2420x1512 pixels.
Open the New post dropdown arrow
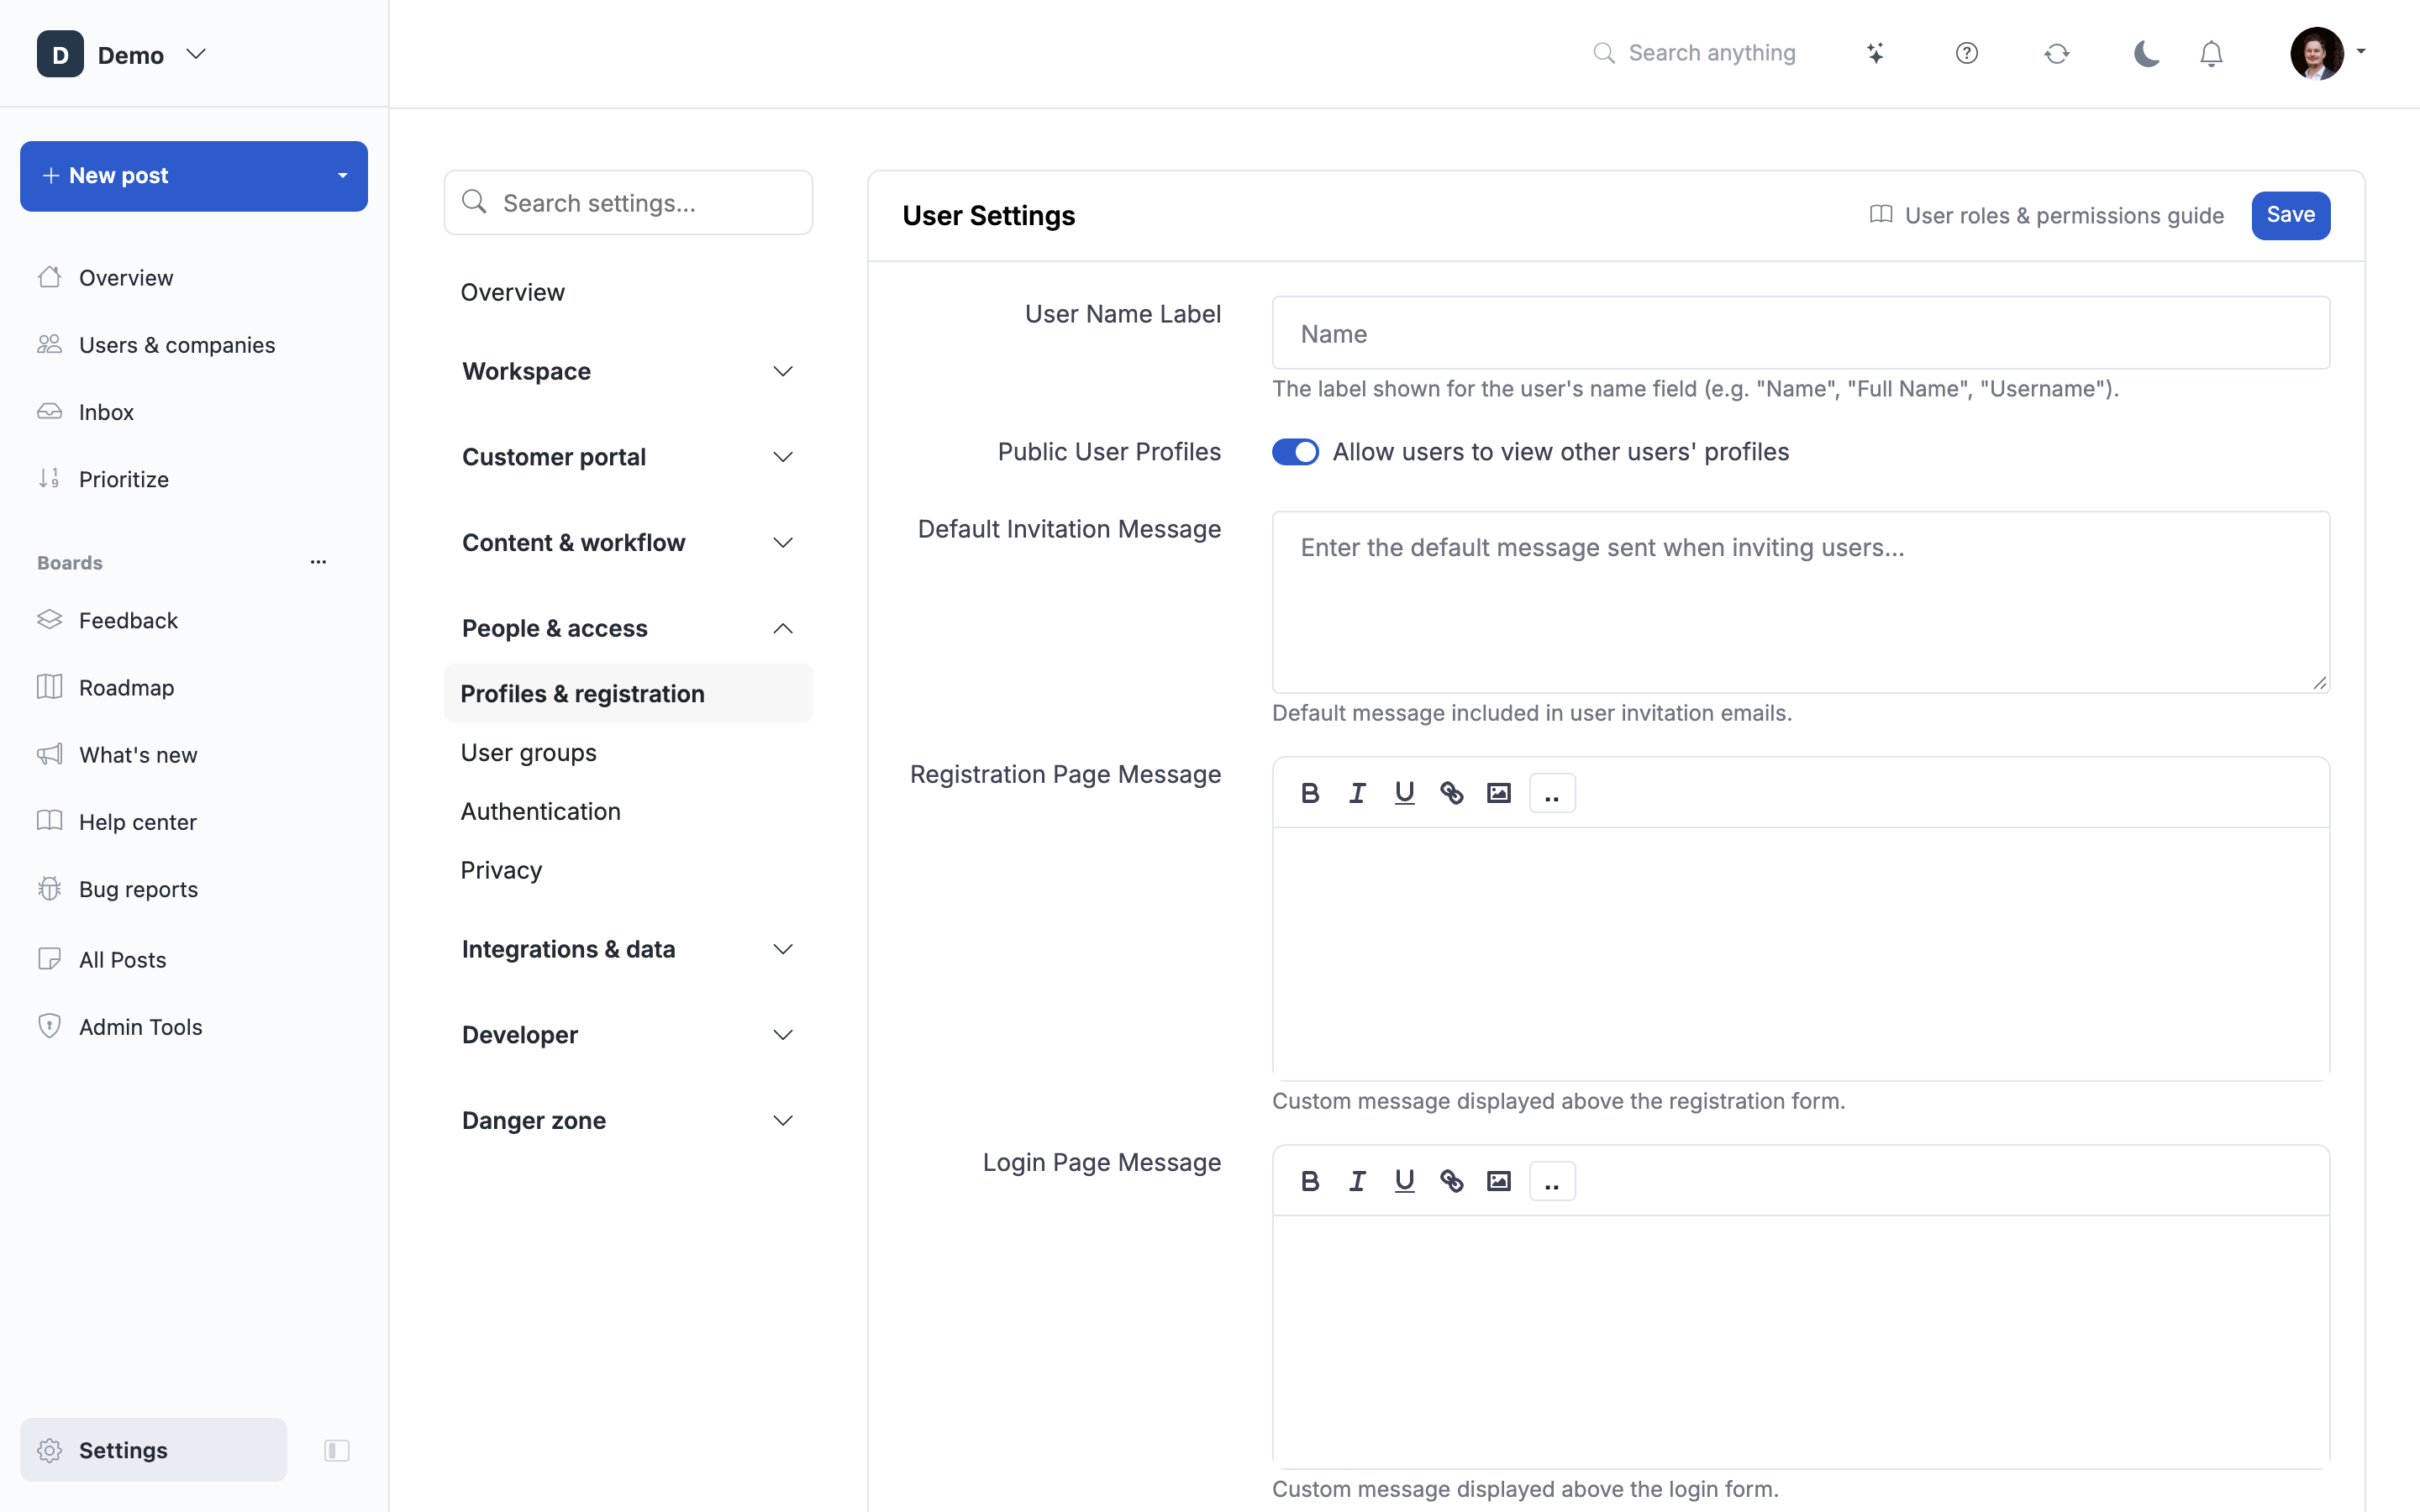(x=342, y=176)
